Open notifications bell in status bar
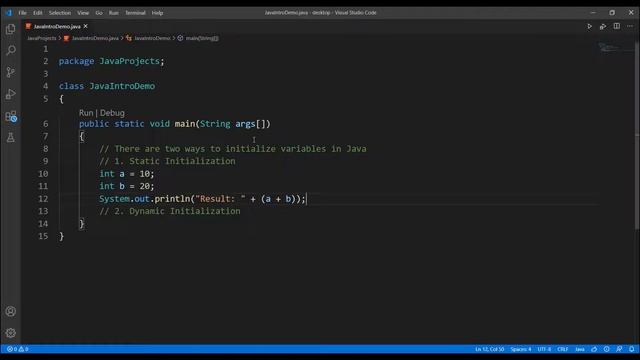This screenshot has height=360, width=640. pos(631,349)
